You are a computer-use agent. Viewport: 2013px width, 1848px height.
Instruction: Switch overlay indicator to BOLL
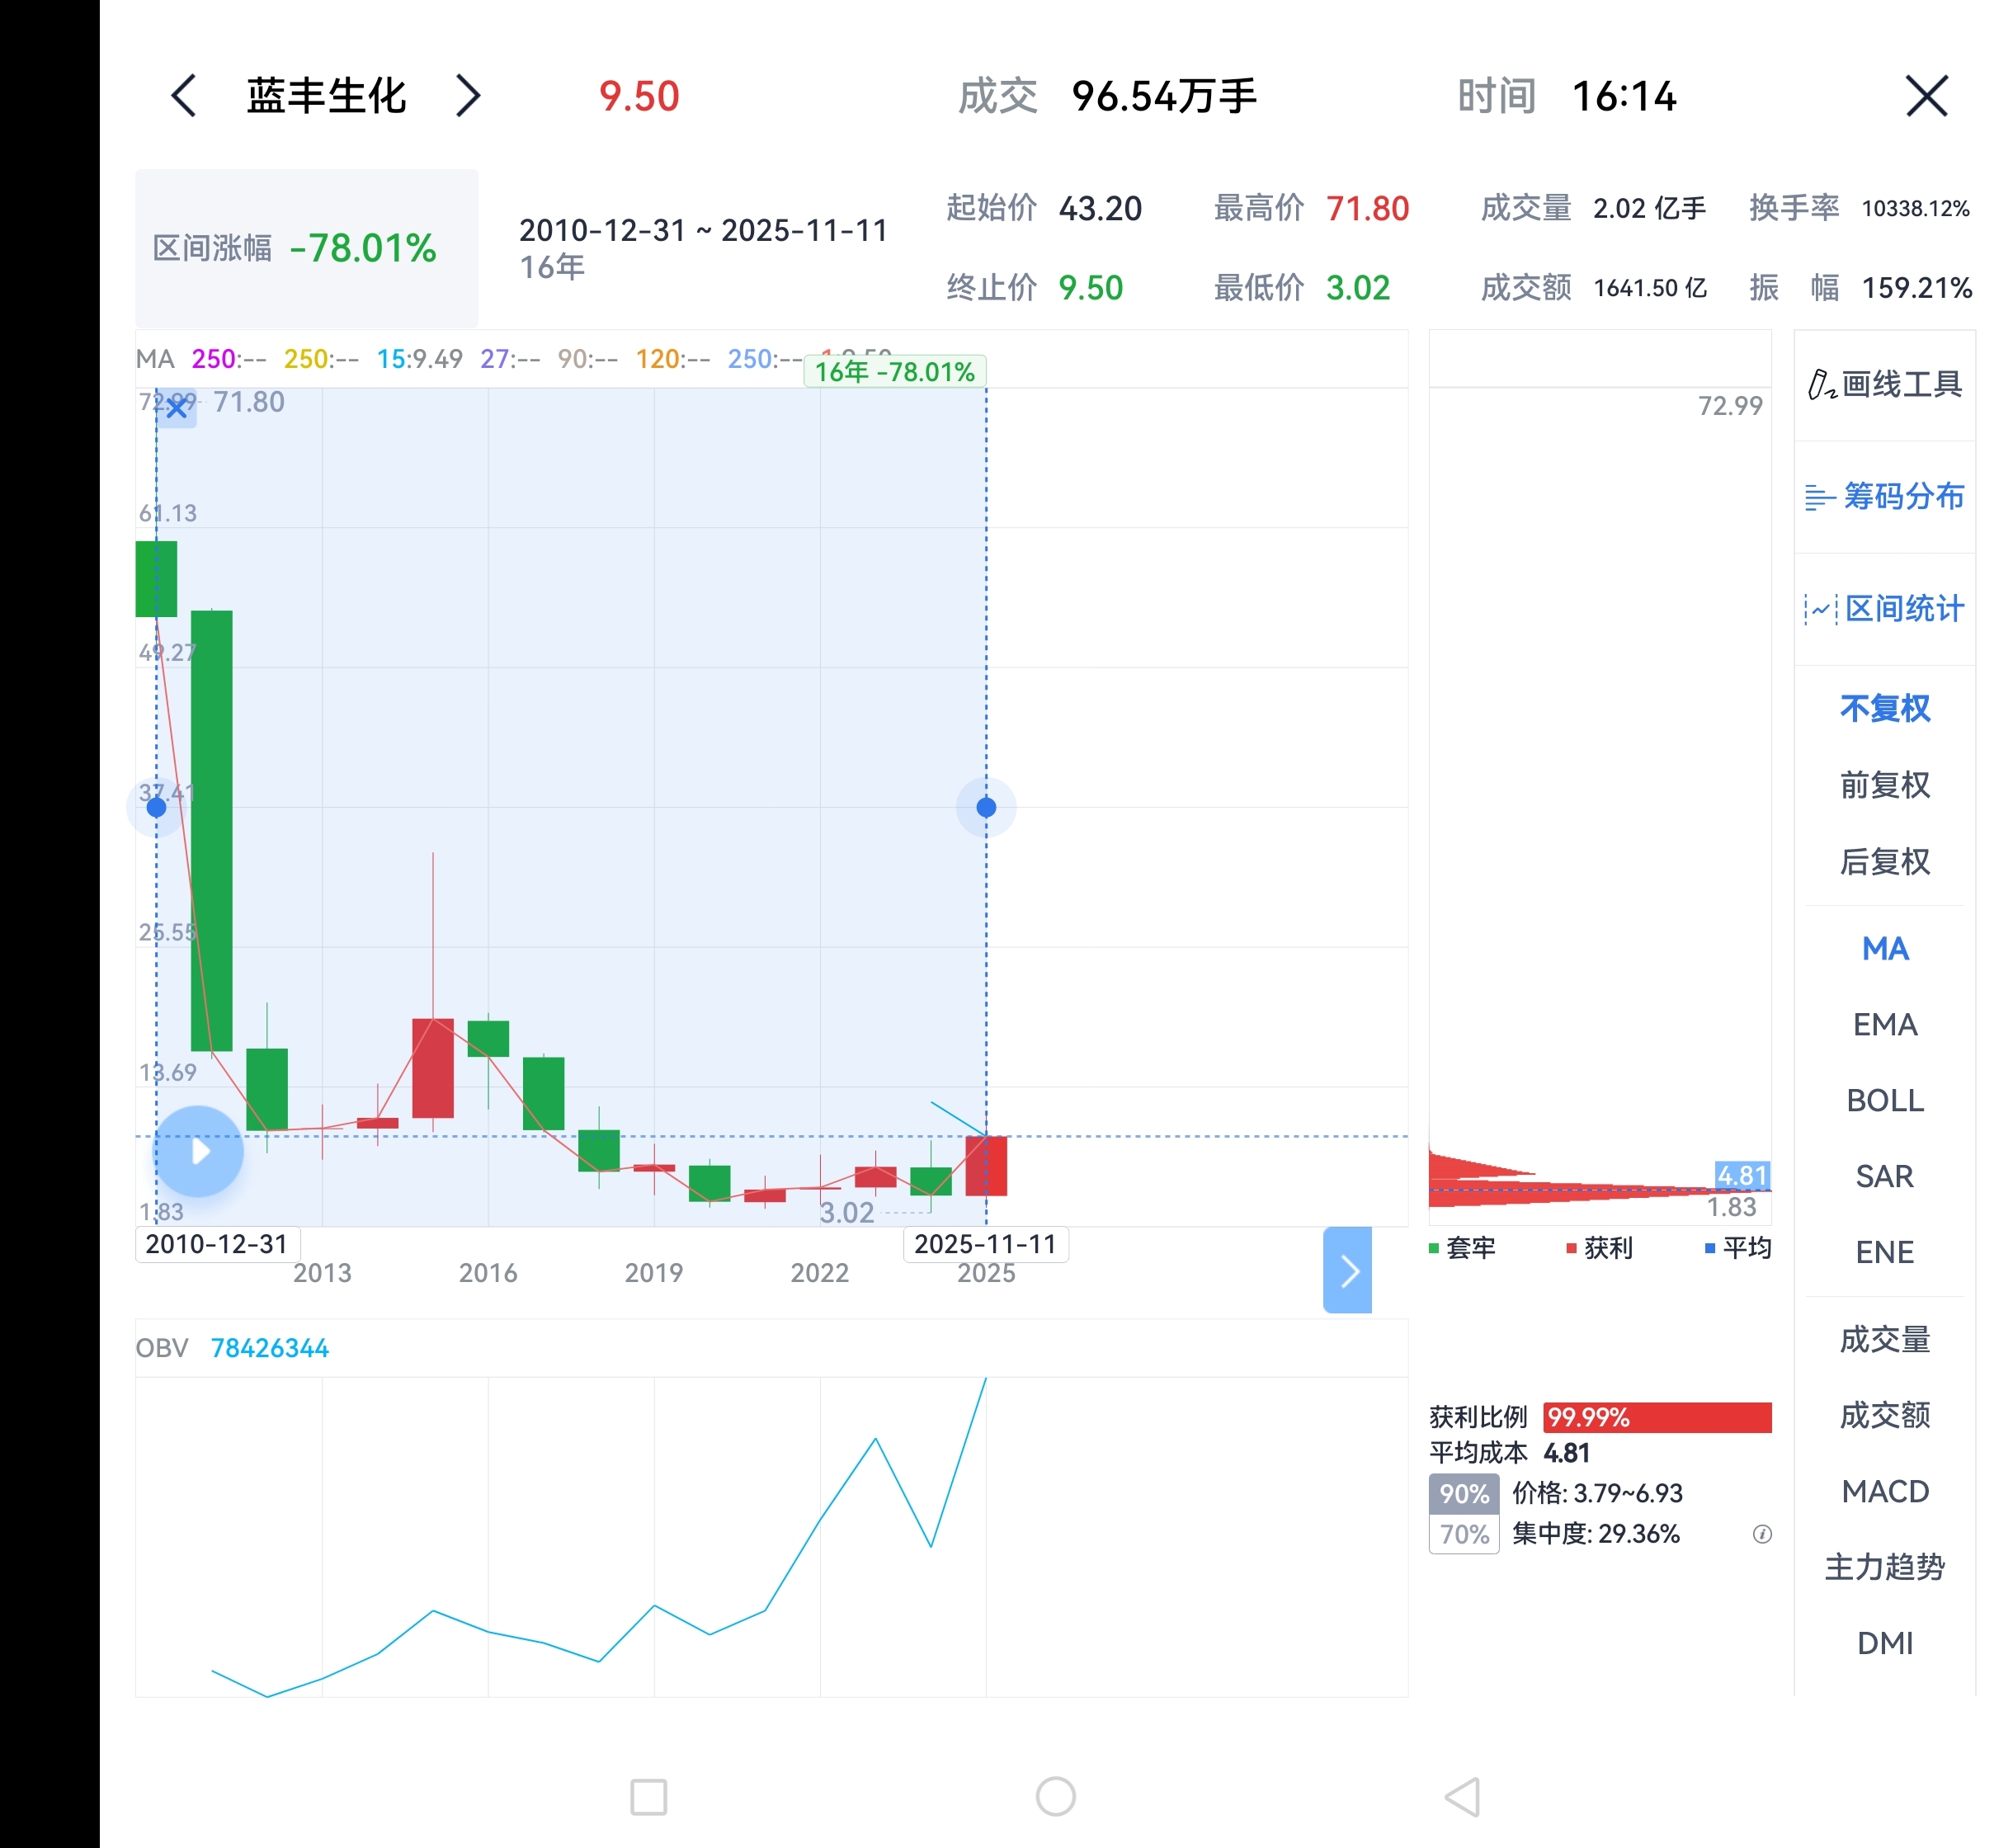point(1884,1100)
